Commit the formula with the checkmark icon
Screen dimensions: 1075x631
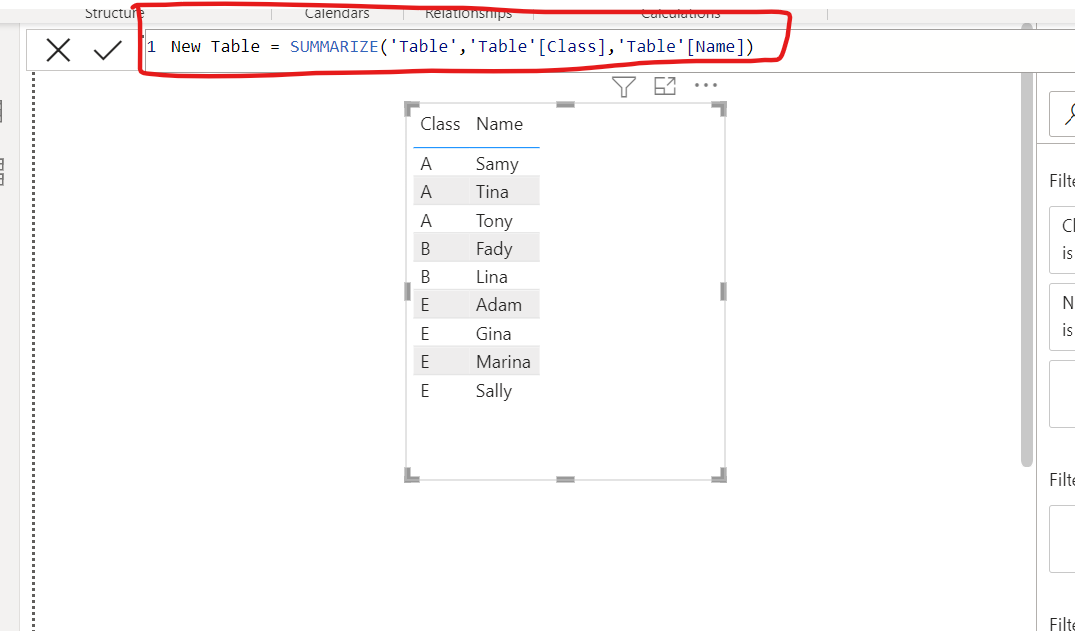coord(108,50)
